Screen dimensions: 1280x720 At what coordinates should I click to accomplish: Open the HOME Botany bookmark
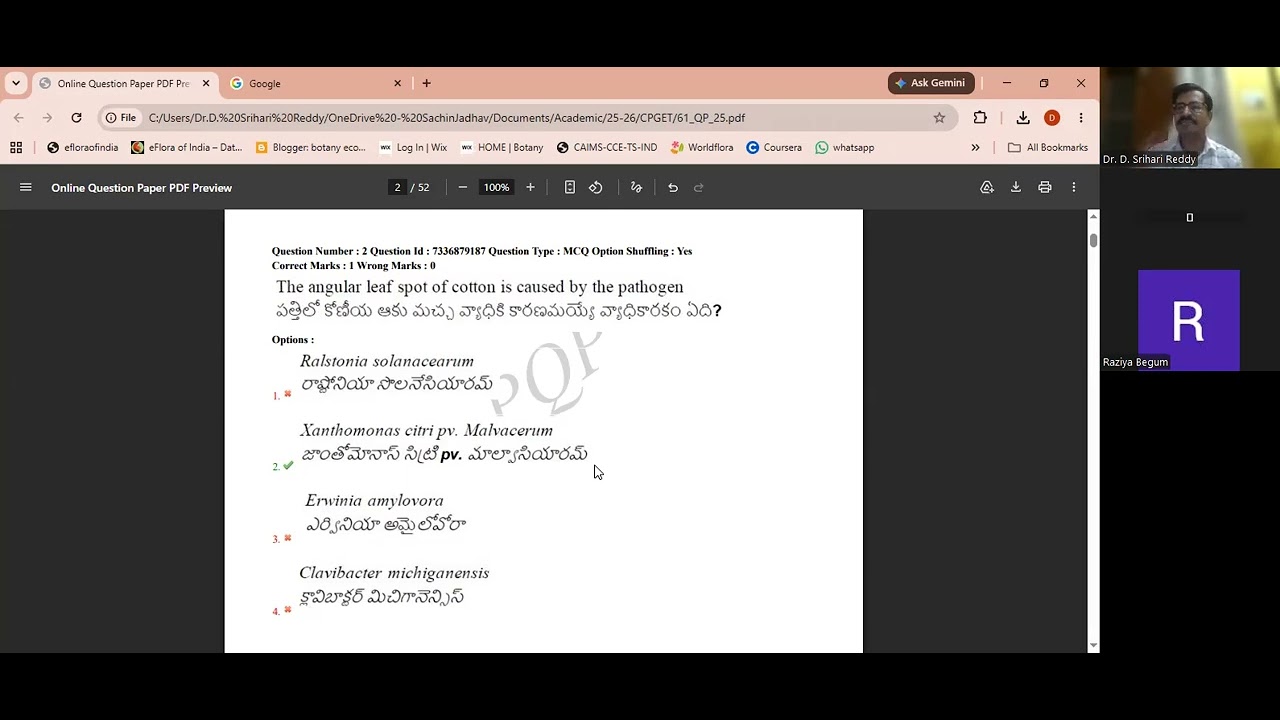click(x=502, y=147)
